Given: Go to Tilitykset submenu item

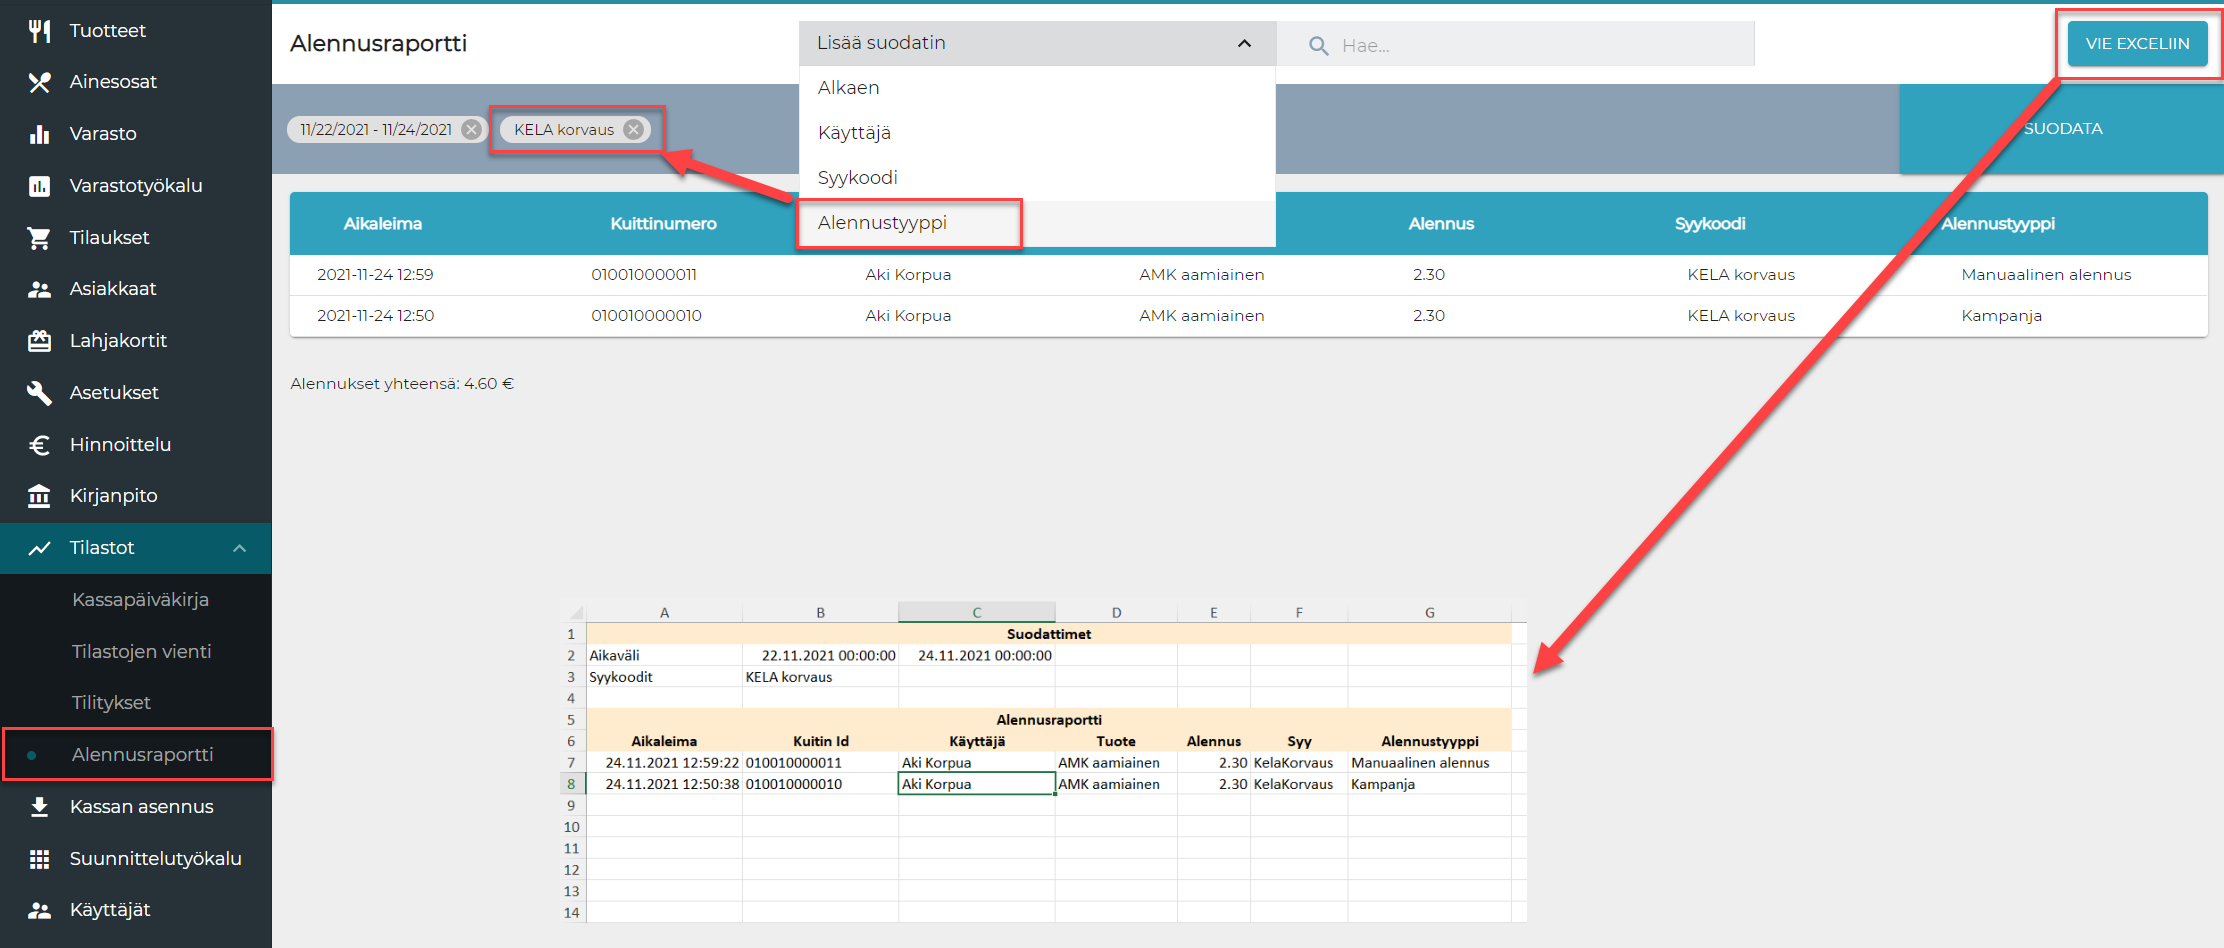Looking at the screenshot, I should pos(111,703).
